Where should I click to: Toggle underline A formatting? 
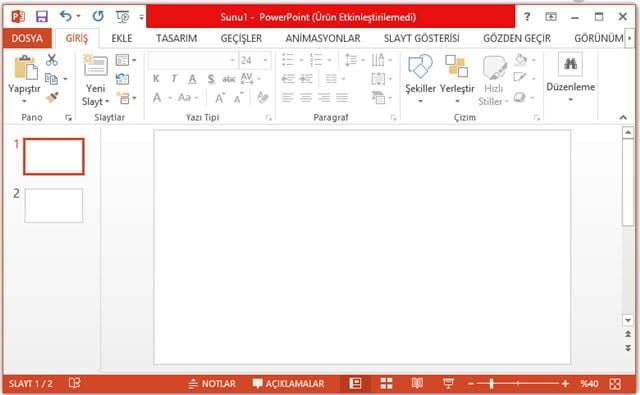coord(192,79)
